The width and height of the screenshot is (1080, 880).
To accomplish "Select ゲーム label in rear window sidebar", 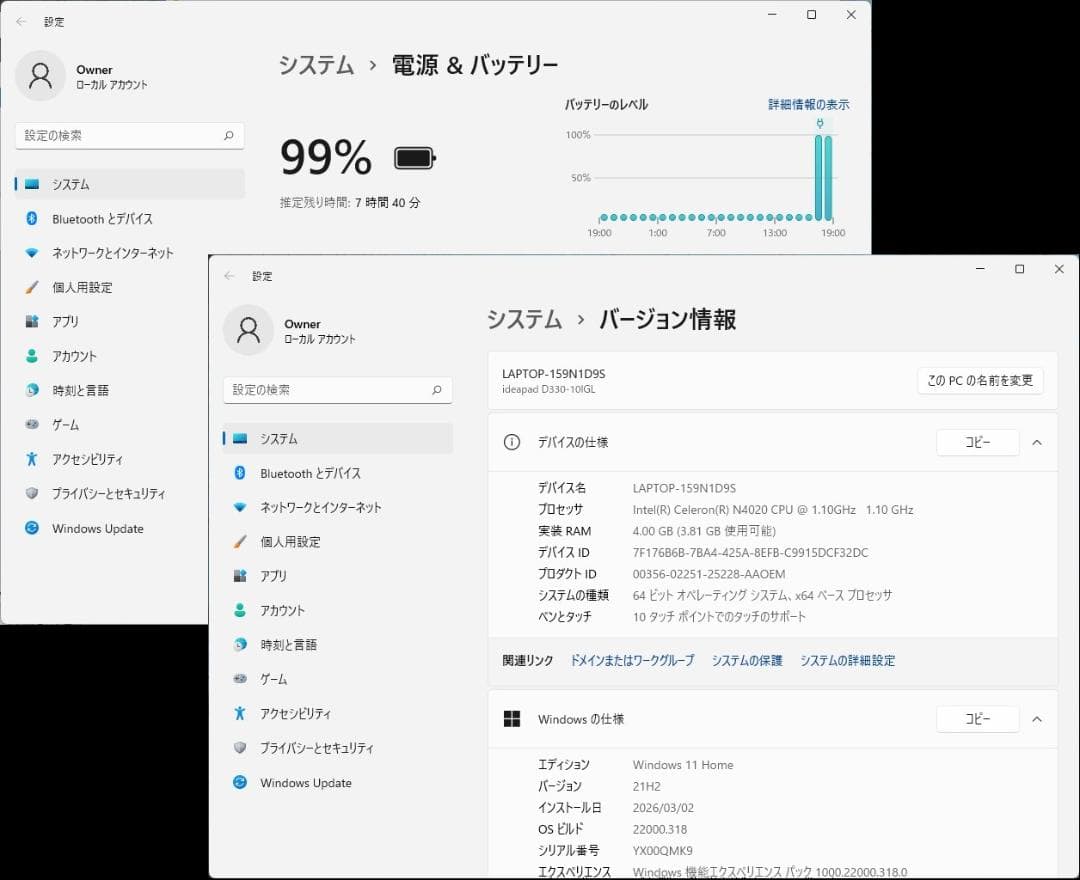I will (65, 425).
